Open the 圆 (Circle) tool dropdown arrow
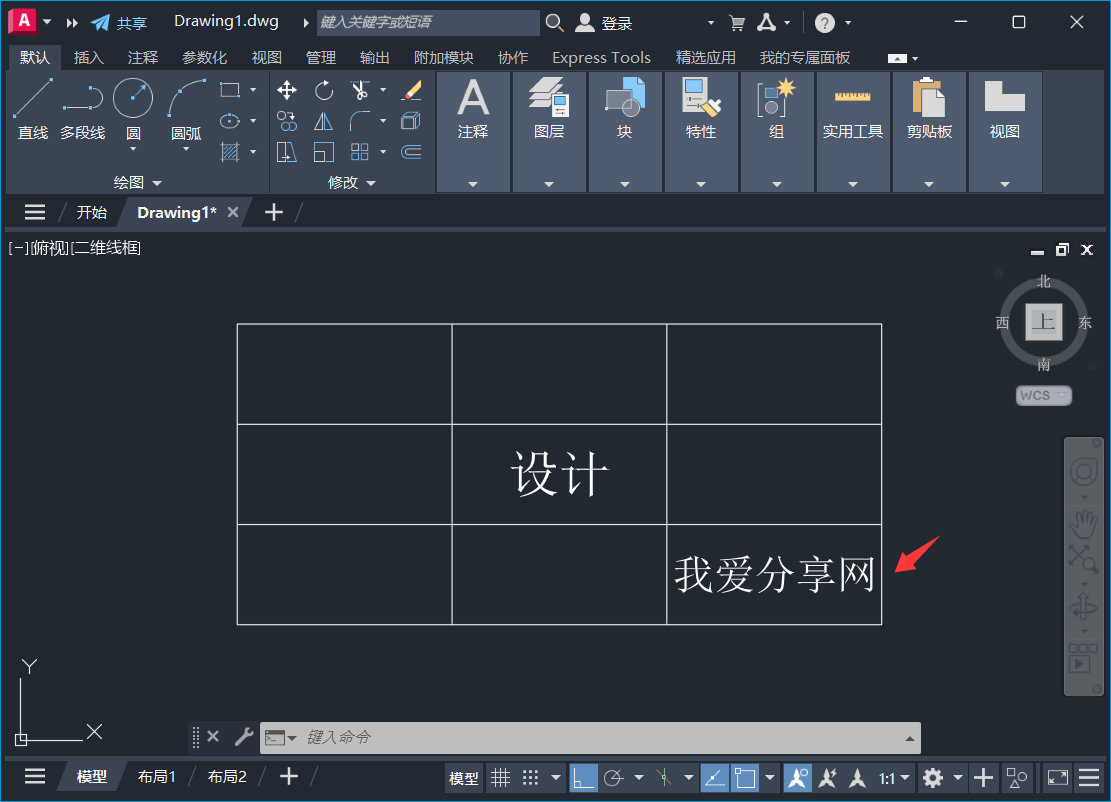The width and height of the screenshot is (1111, 802). [x=133, y=149]
